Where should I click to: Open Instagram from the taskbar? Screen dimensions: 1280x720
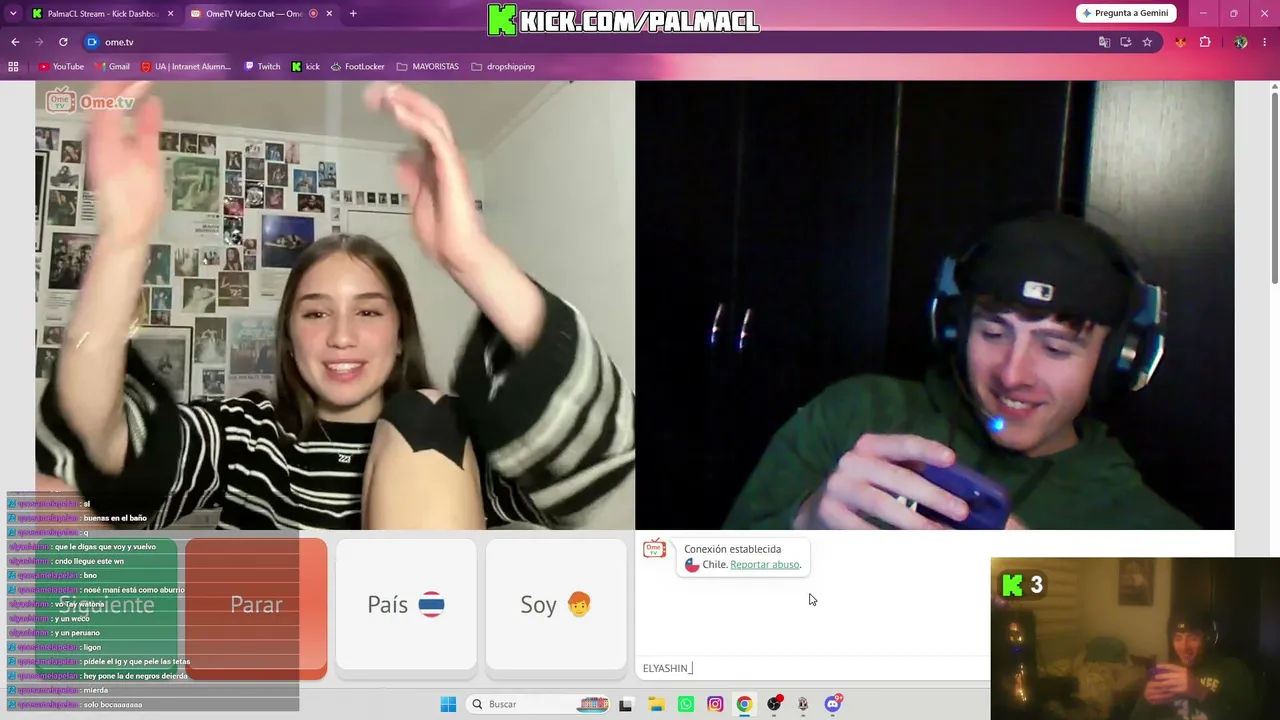715,704
